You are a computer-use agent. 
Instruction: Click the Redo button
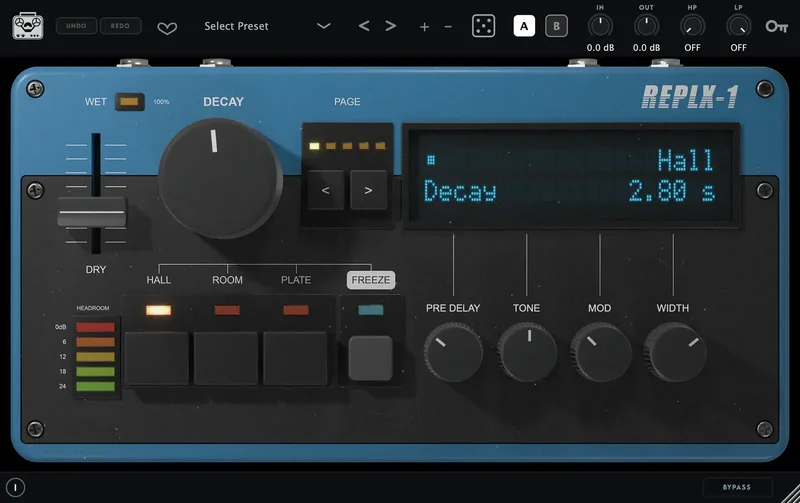(x=120, y=26)
